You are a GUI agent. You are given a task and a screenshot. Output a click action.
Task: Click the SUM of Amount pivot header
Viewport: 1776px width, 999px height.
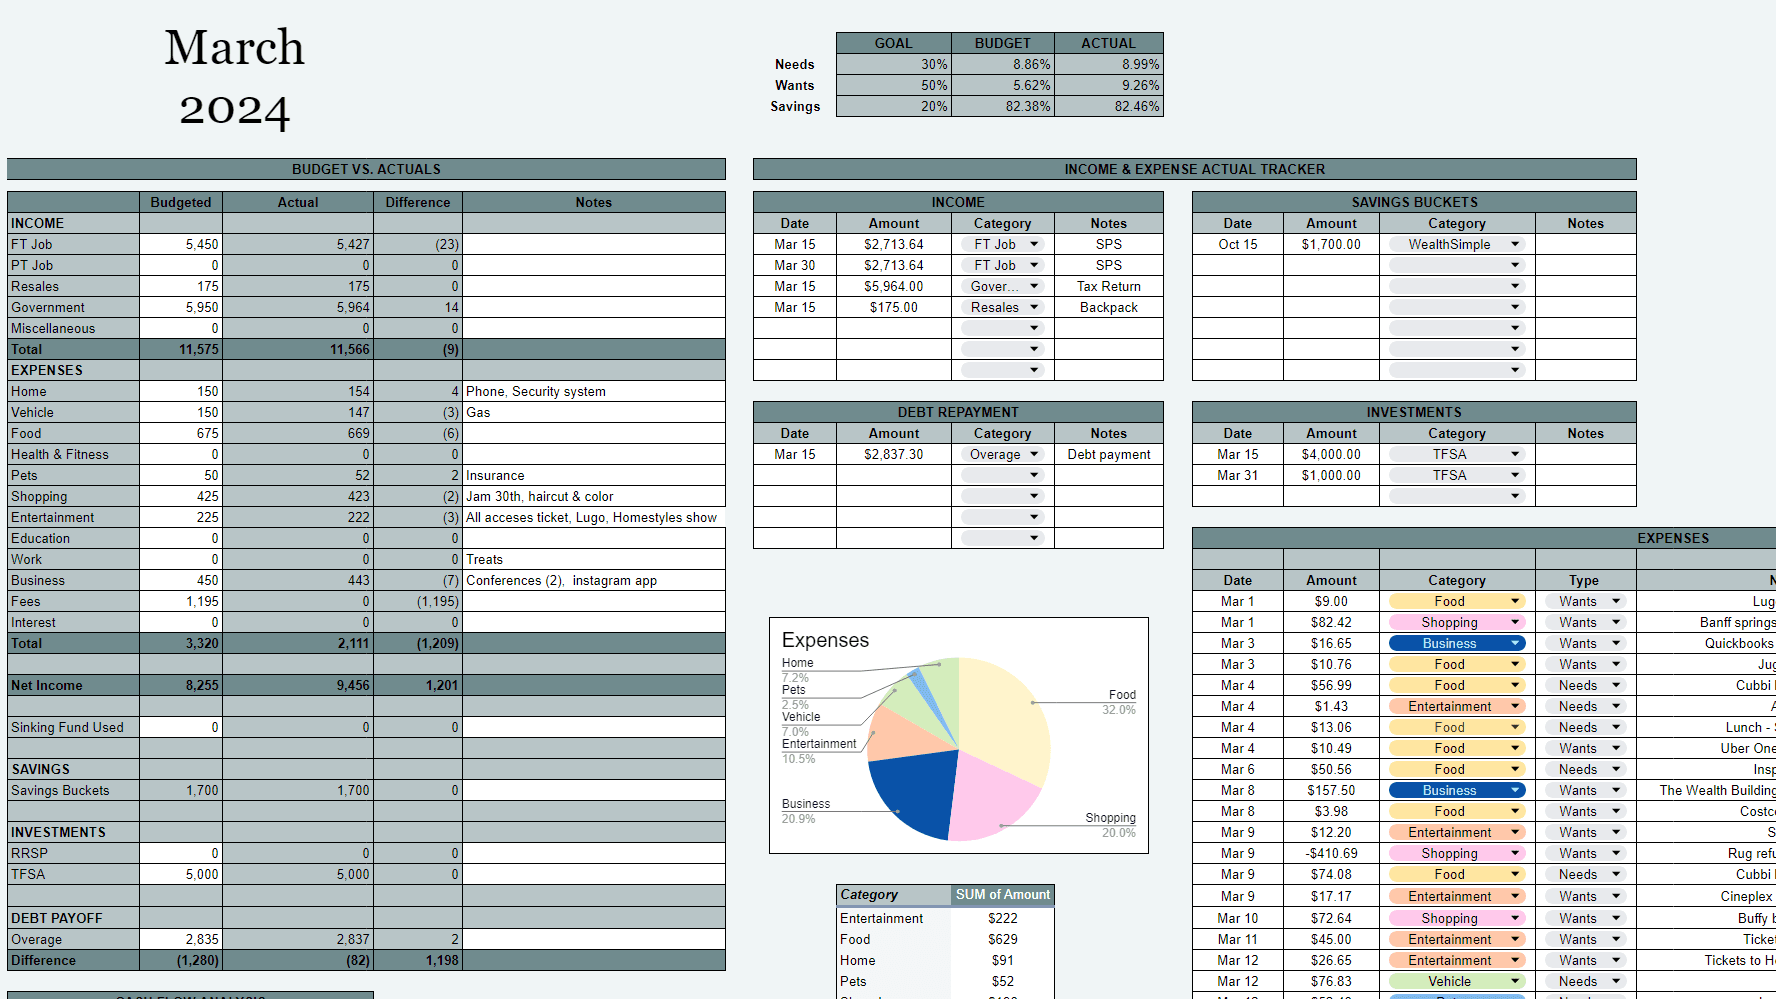click(1003, 895)
